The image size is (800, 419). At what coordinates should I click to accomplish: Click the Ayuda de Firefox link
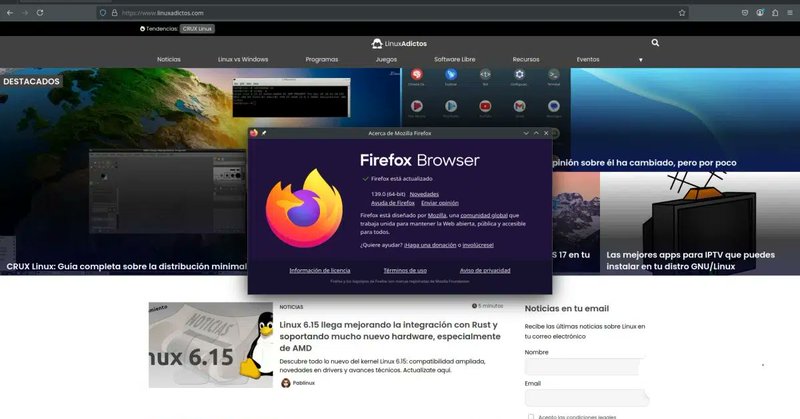click(393, 203)
